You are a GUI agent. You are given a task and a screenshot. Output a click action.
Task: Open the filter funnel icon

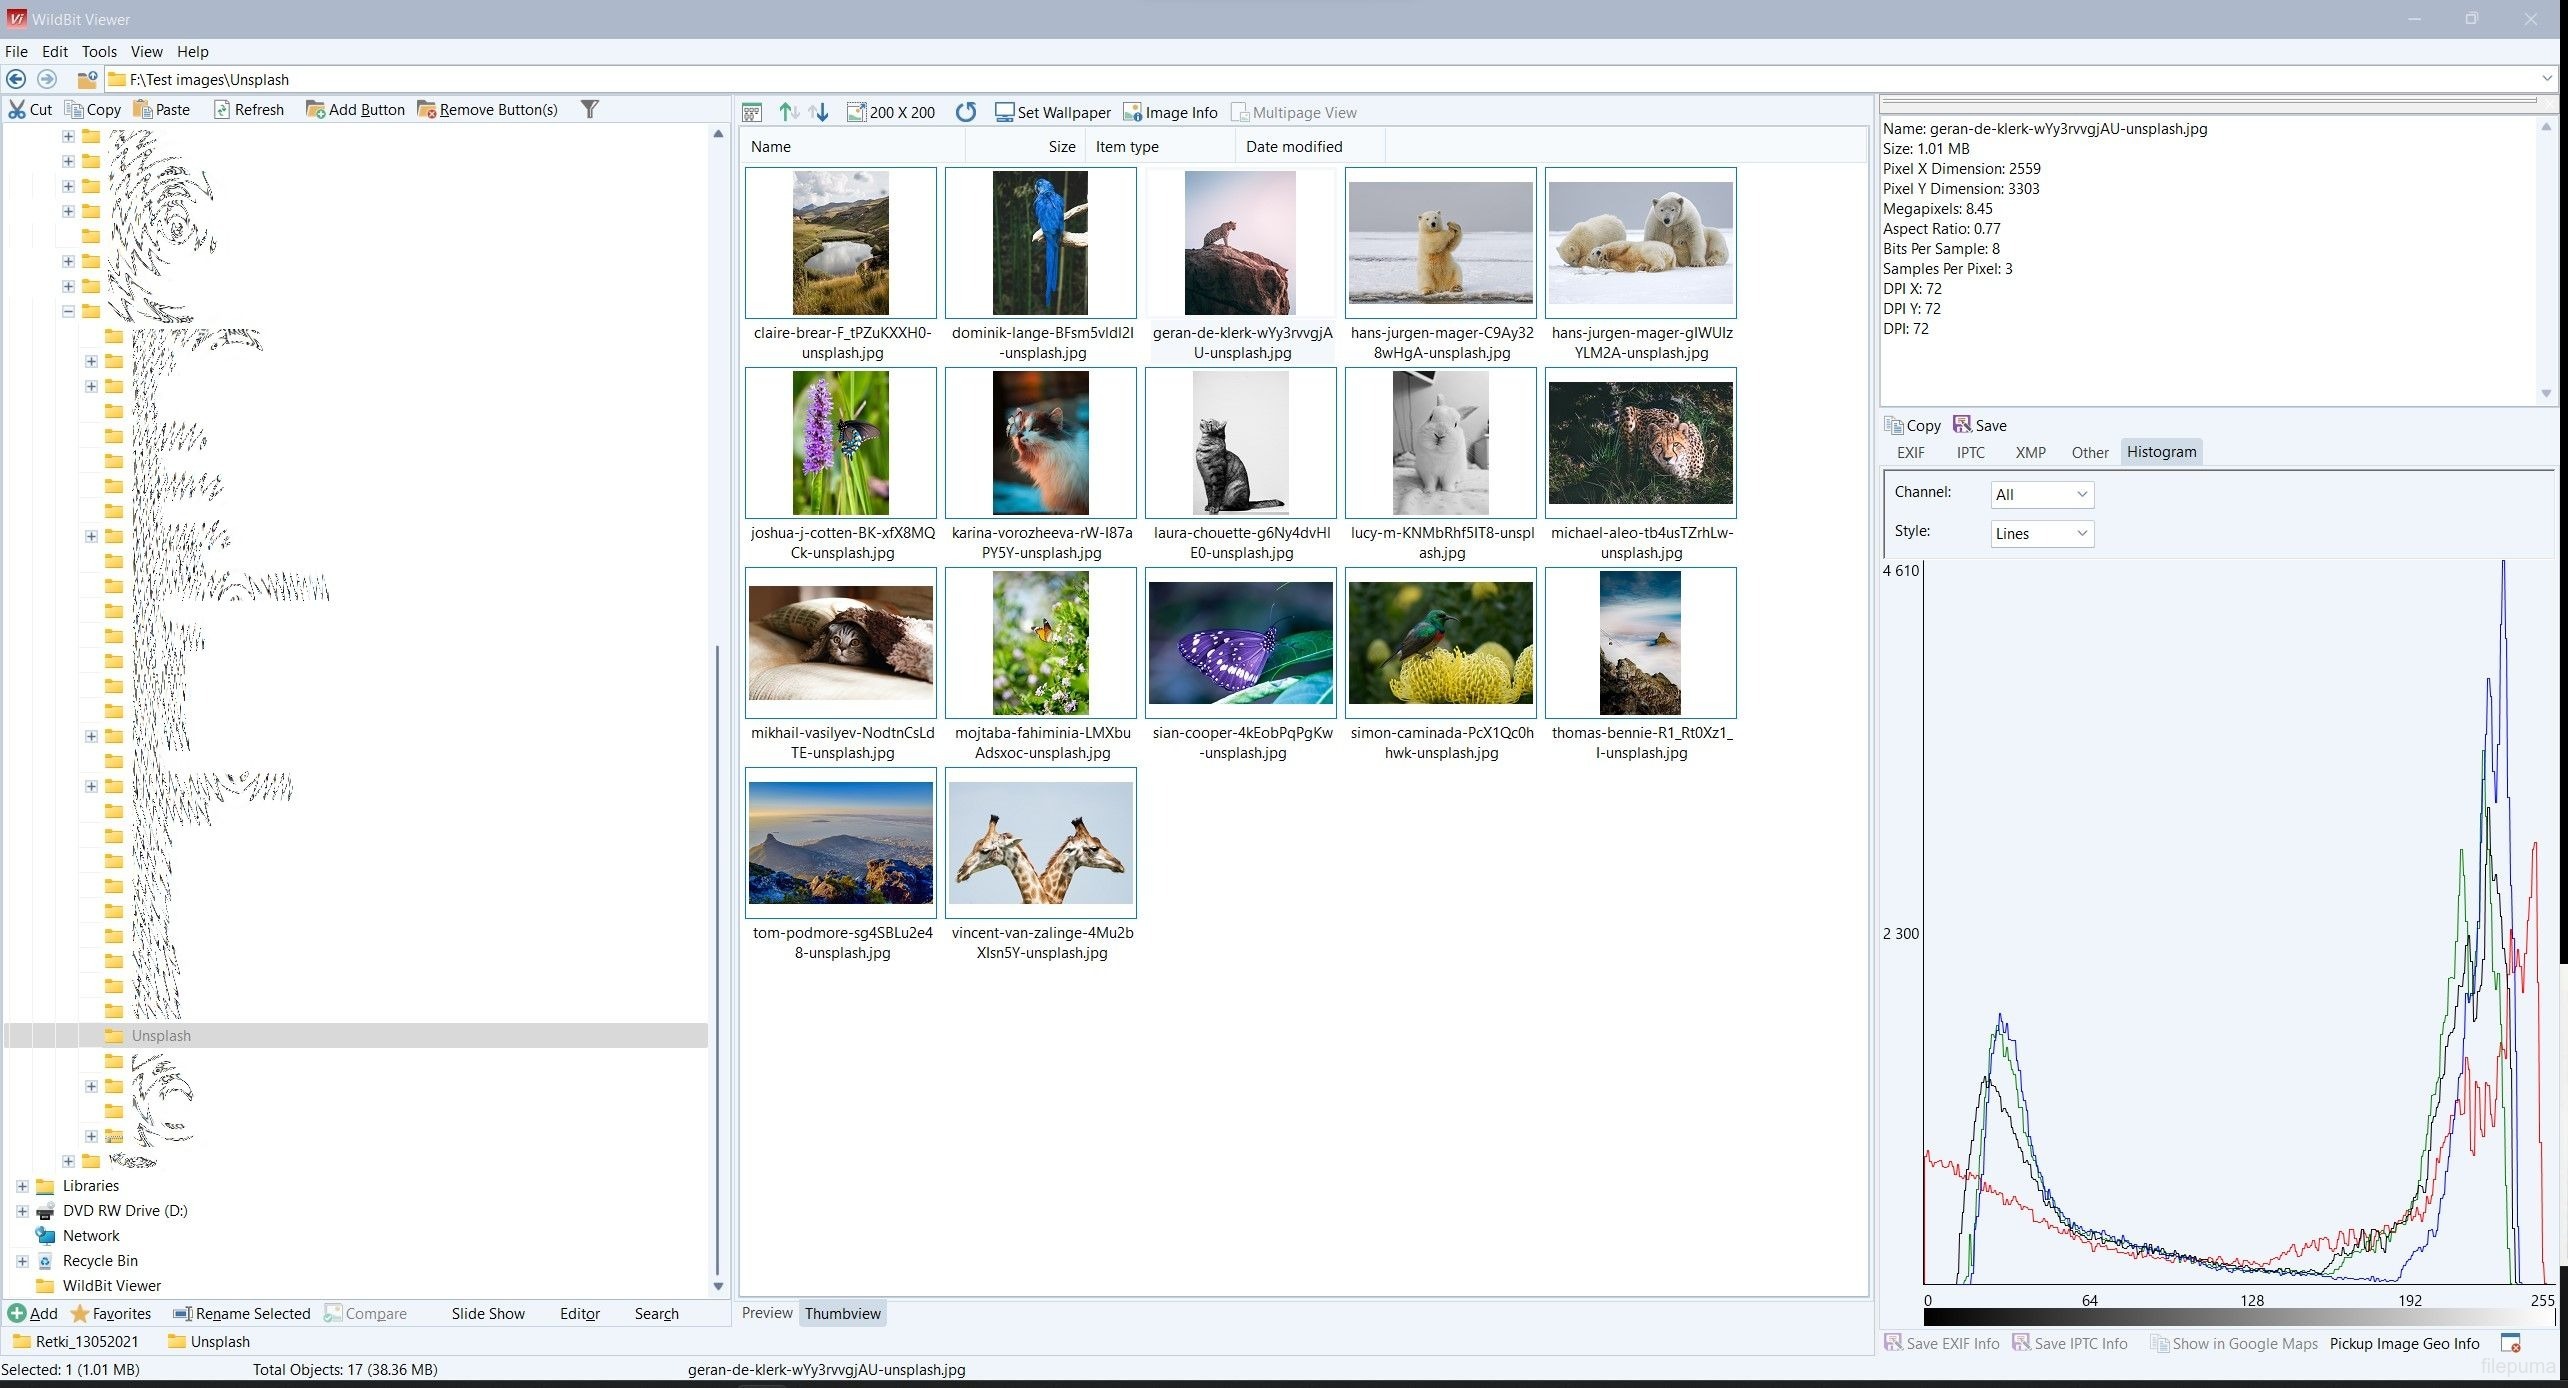click(590, 109)
